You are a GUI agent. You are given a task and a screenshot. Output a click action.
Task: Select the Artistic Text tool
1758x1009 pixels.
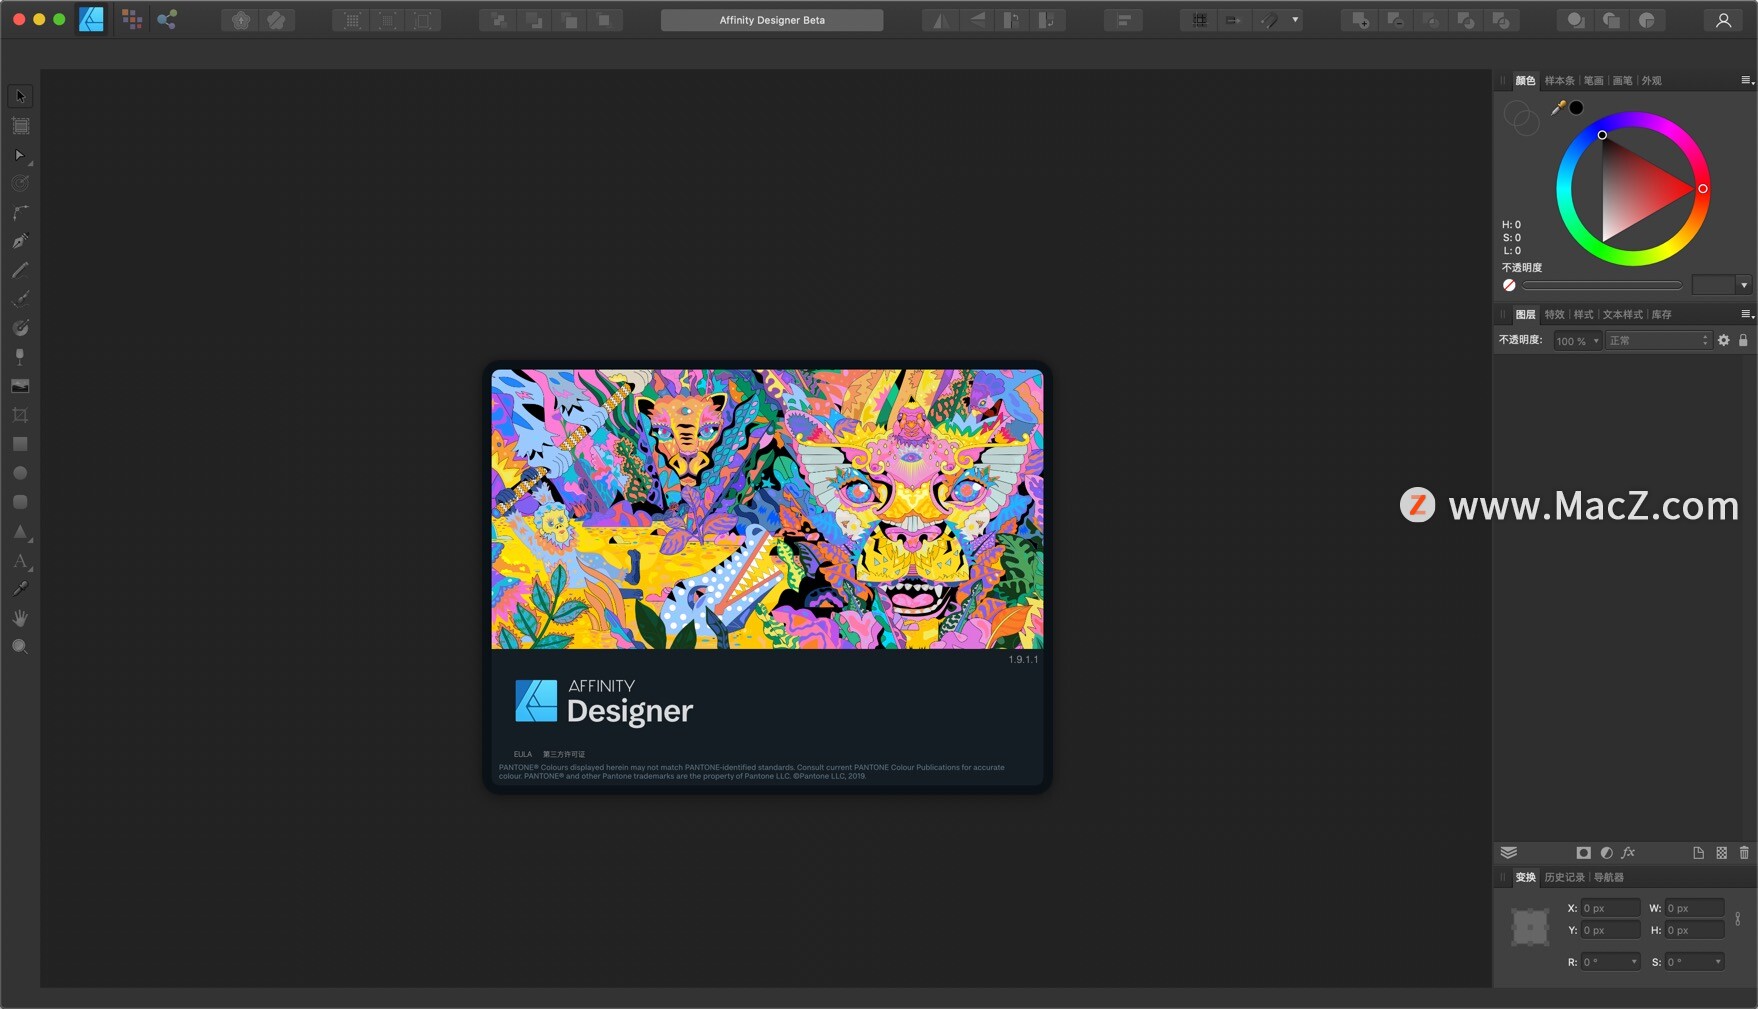[20, 561]
